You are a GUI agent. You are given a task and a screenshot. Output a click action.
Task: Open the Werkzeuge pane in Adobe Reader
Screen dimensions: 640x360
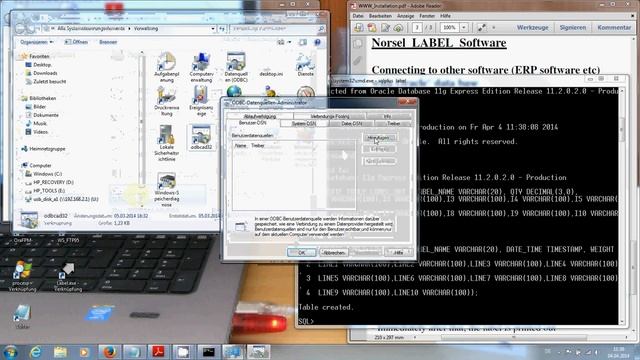point(532,27)
